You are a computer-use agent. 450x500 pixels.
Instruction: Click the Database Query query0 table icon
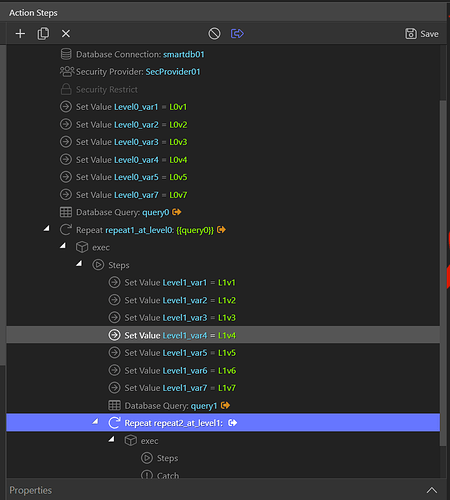coord(66,212)
